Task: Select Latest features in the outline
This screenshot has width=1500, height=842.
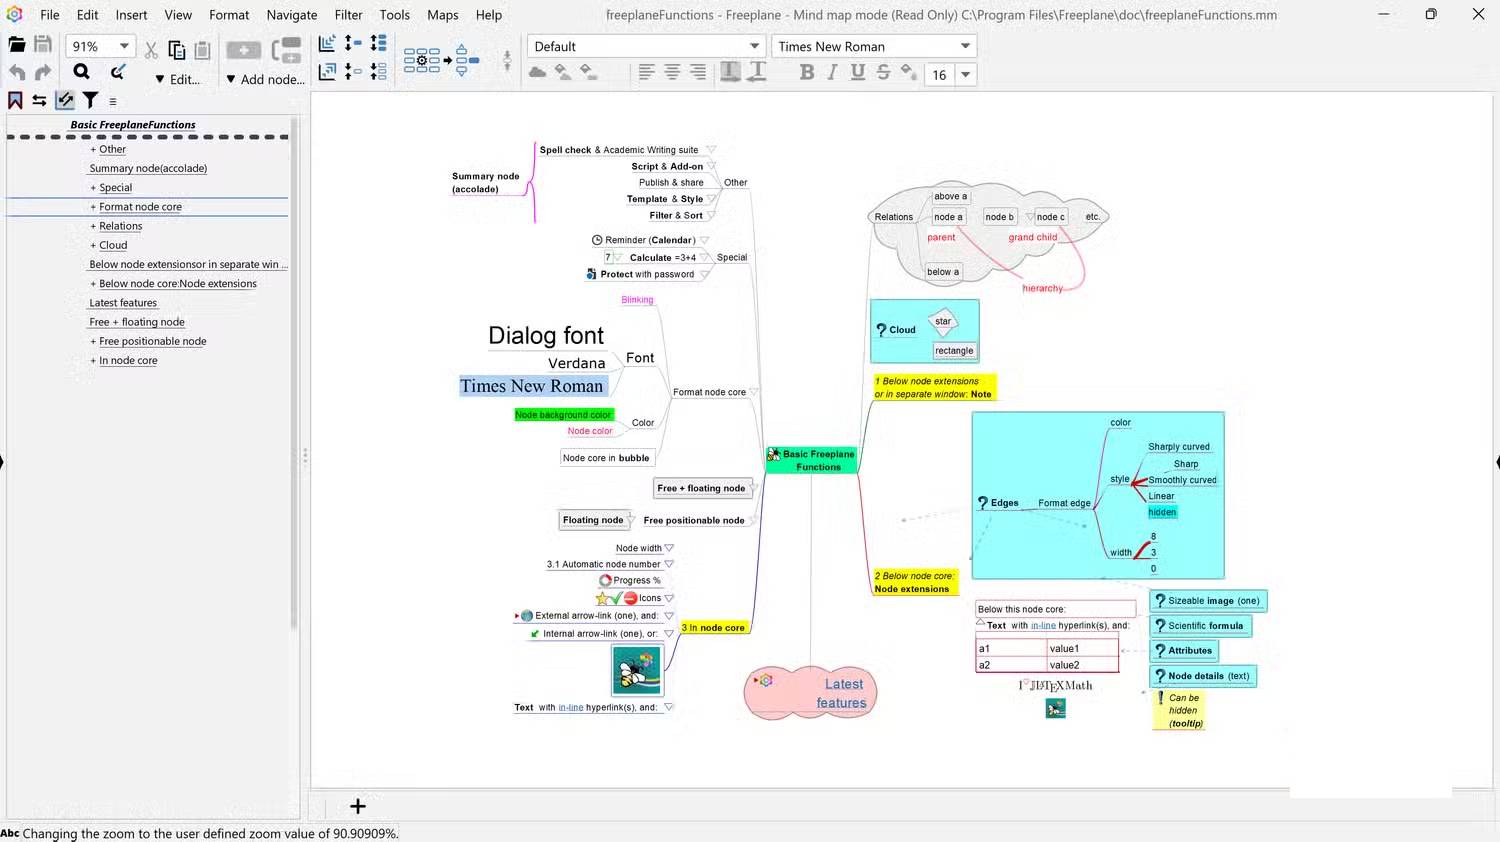Action: [123, 303]
